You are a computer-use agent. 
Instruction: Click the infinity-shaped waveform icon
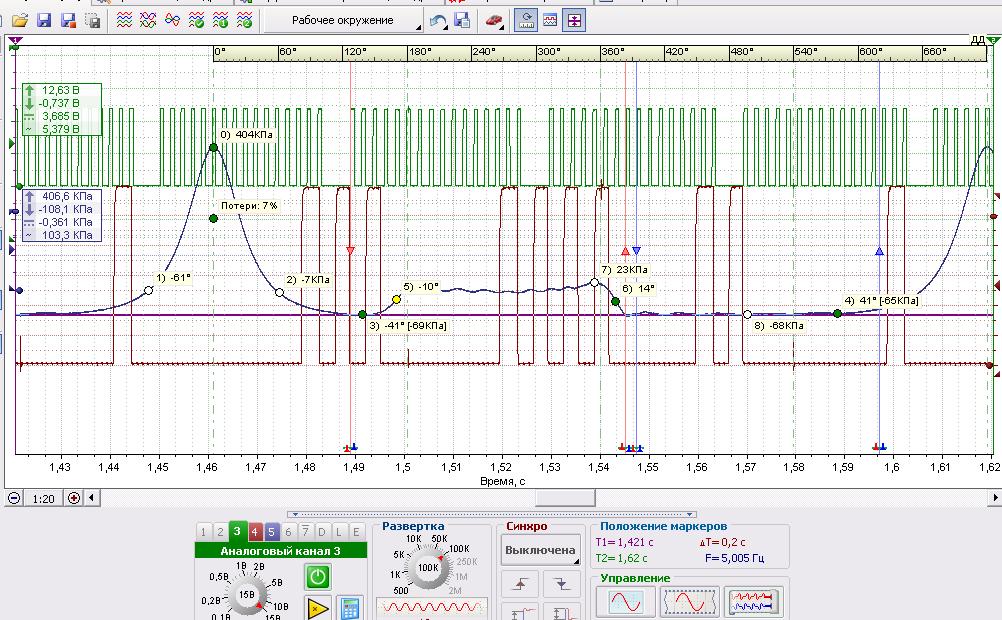click(173, 20)
